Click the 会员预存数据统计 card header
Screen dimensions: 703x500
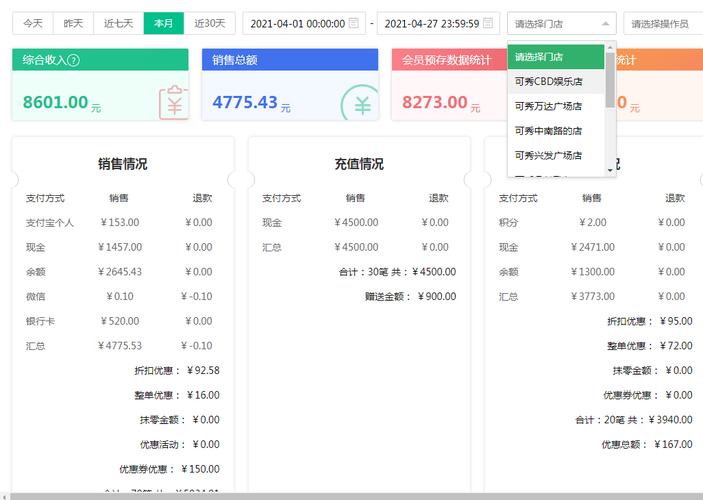point(449,60)
